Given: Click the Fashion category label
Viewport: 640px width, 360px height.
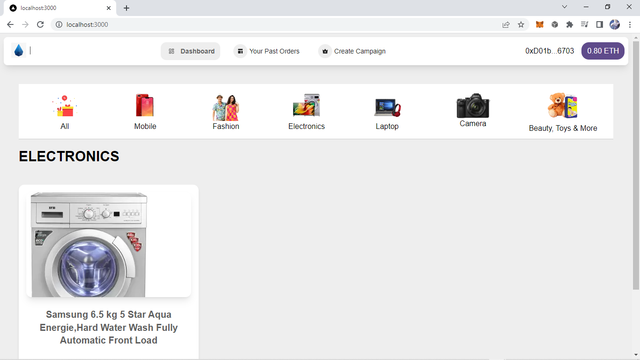Looking at the screenshot, I should click(x=226, y=127).
